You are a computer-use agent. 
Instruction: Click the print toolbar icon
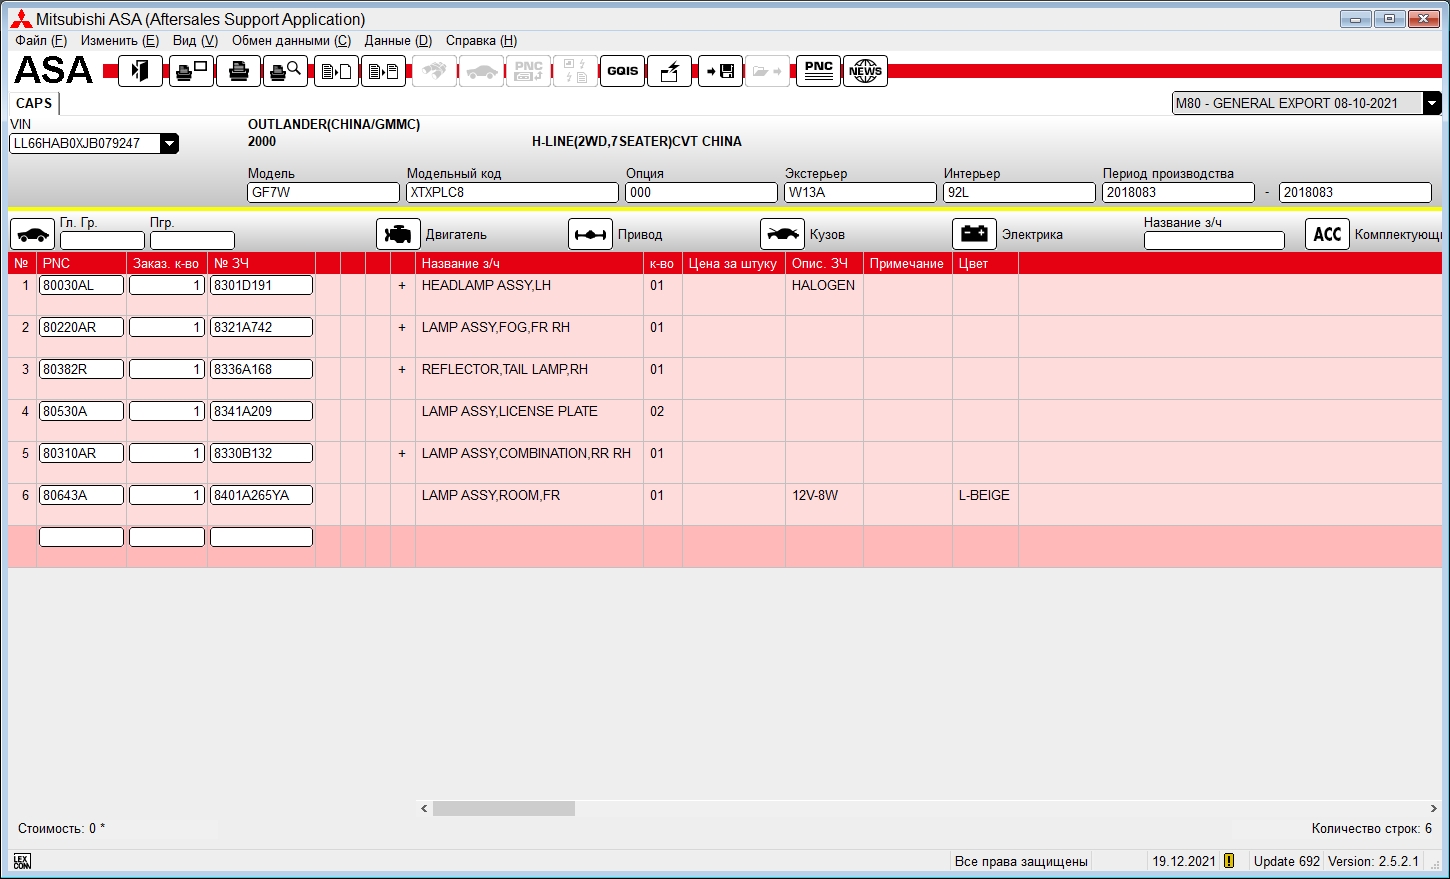(x=239, y=71)
